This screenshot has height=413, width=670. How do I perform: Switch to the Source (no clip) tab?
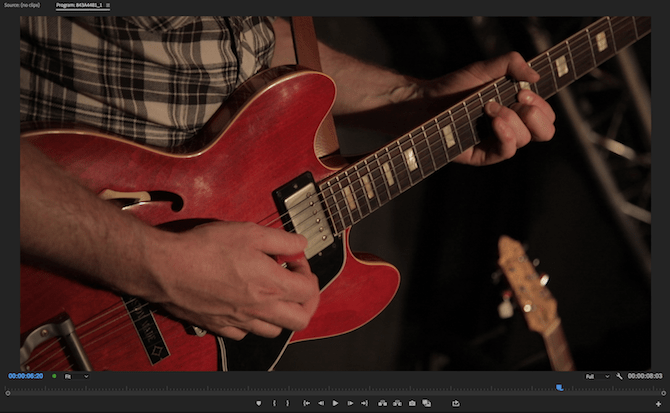[22, 5]
